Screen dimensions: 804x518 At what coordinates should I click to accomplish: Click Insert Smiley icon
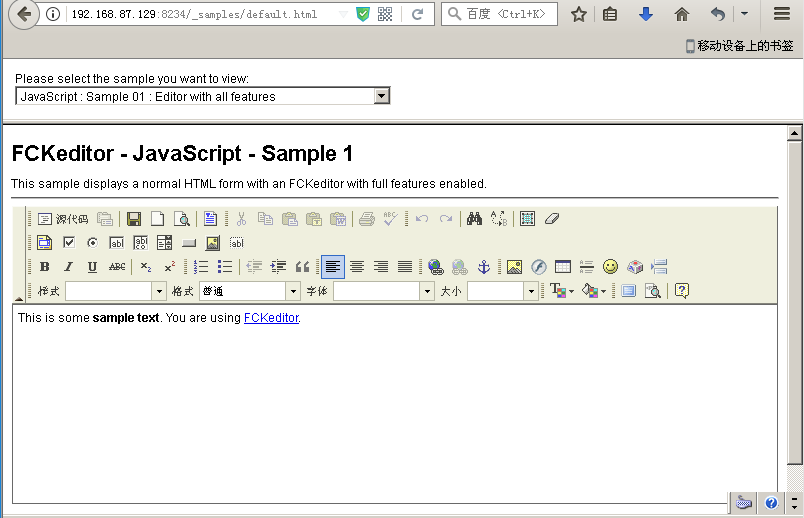pos(610,267)
